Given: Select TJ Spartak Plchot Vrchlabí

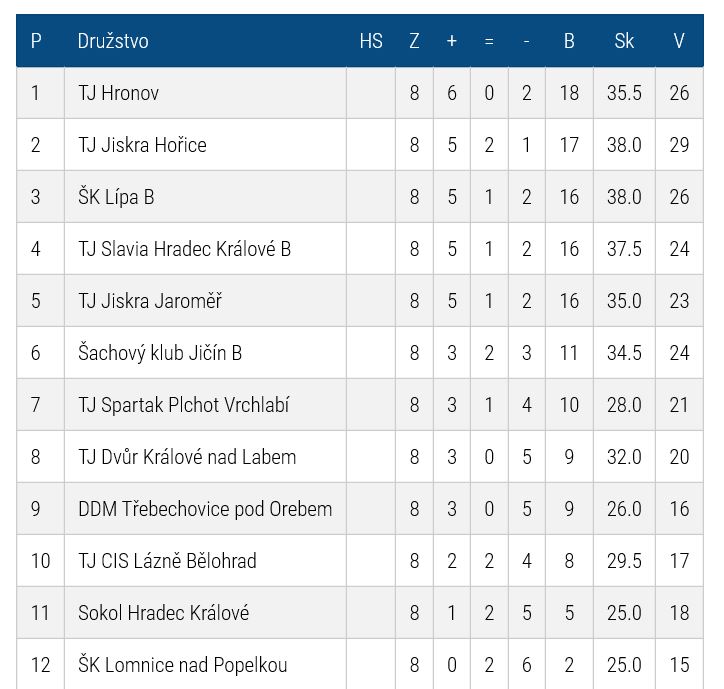Looking at the screenshot, I should (x=183, y=405).
